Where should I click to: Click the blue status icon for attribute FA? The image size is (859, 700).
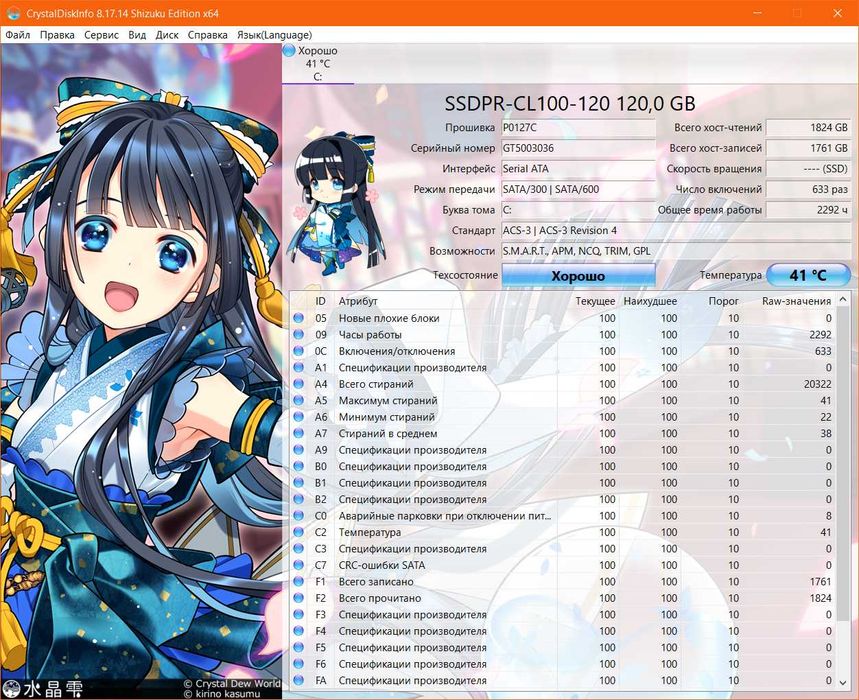[299, 680]
